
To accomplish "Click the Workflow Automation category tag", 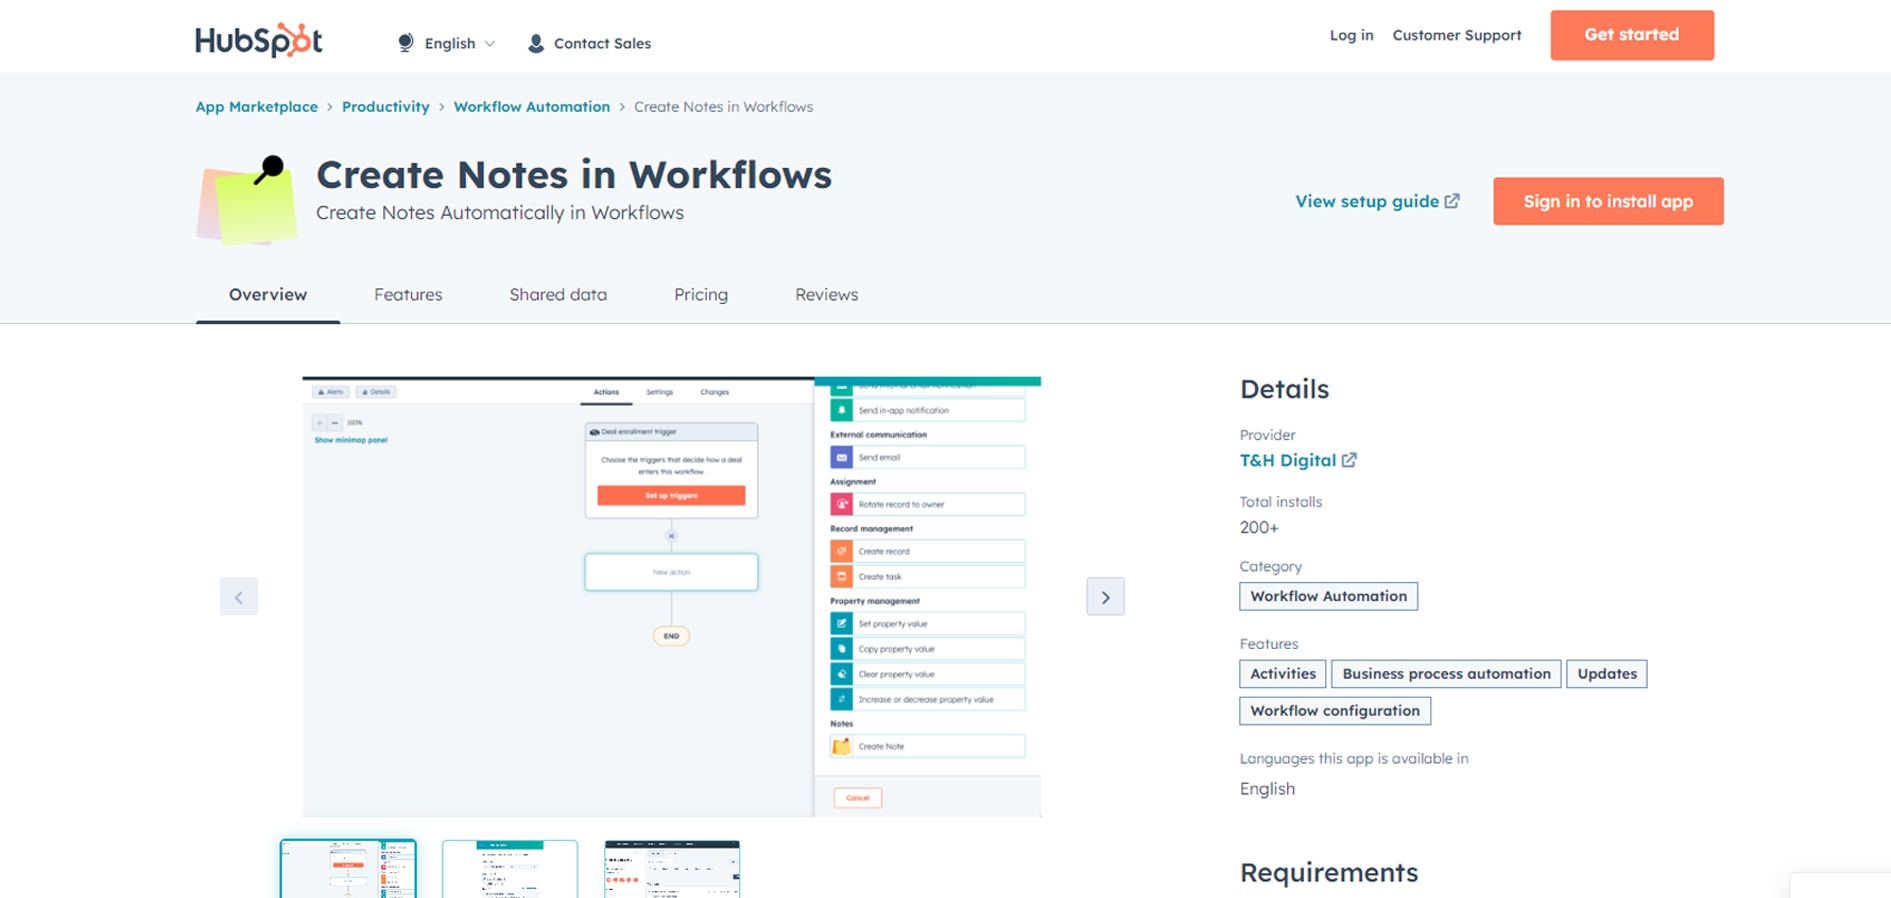I will pyautogui.click(x=1328, y=596).
